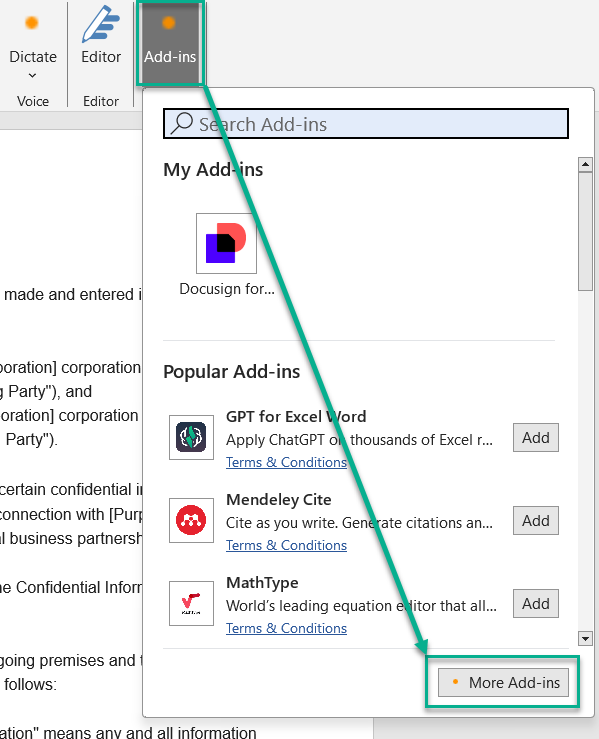
Task: Click the add-ins list scroll up arrow
Action: (x=585, y=164)
